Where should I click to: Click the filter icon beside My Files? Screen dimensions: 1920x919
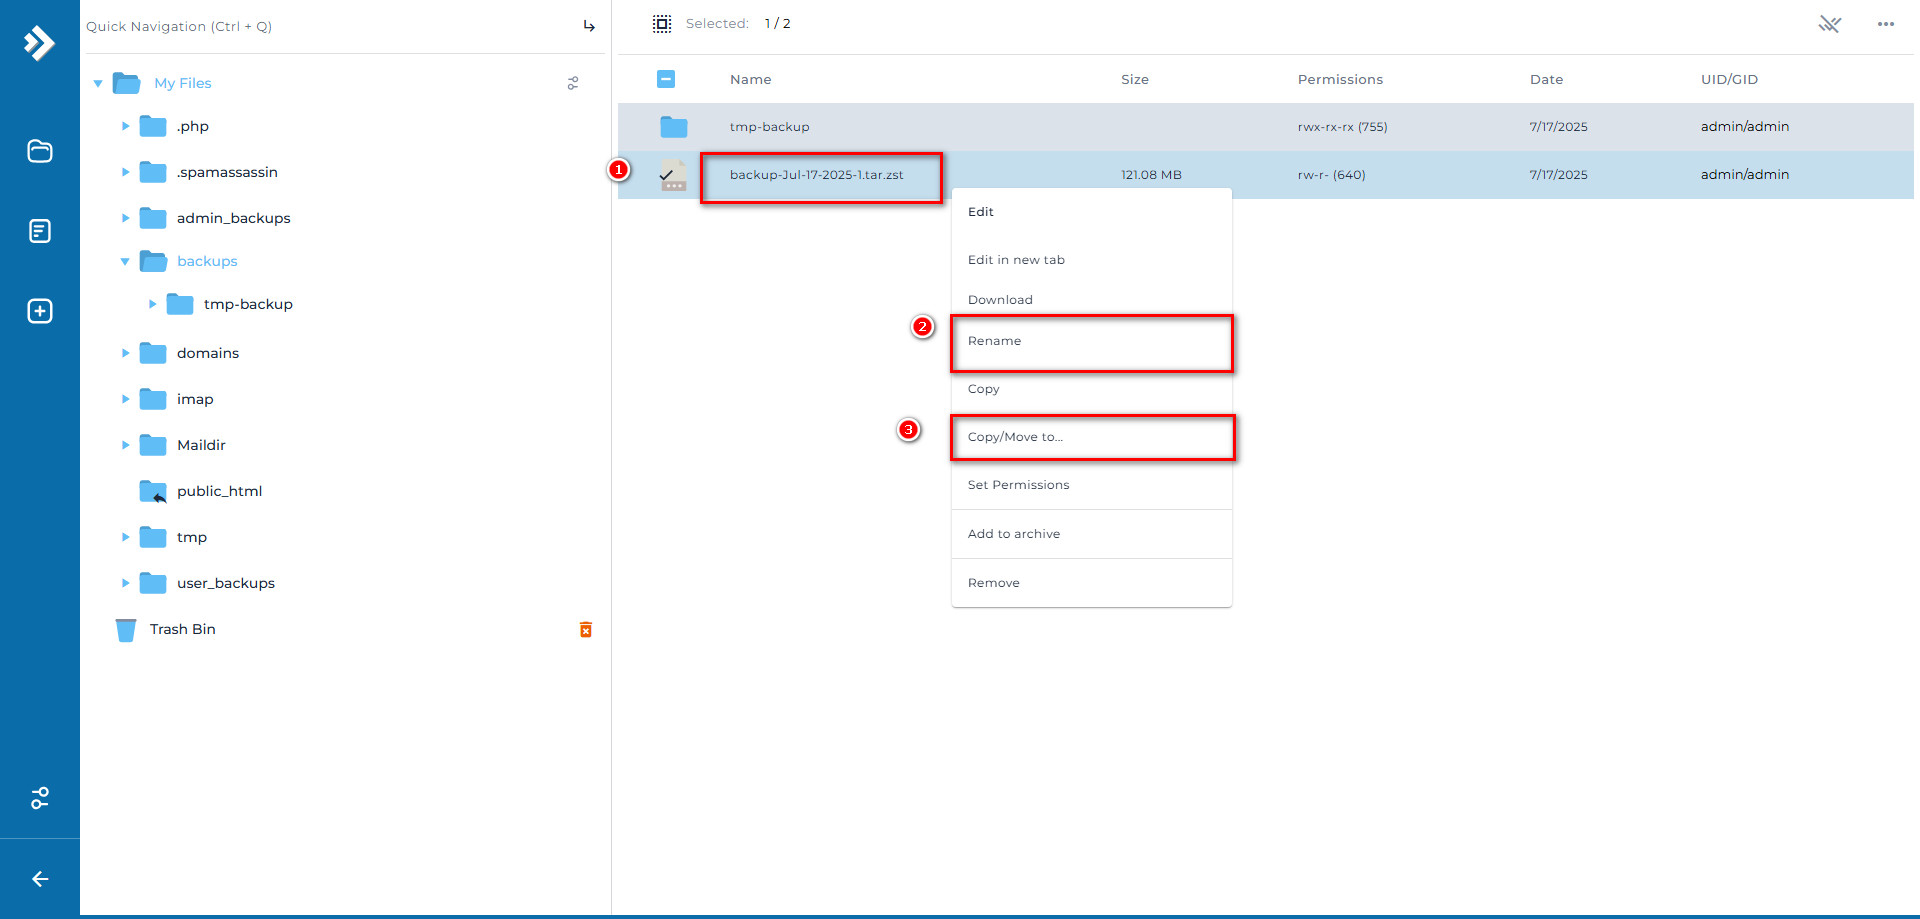pyautogui.click(x=573, y=83)
